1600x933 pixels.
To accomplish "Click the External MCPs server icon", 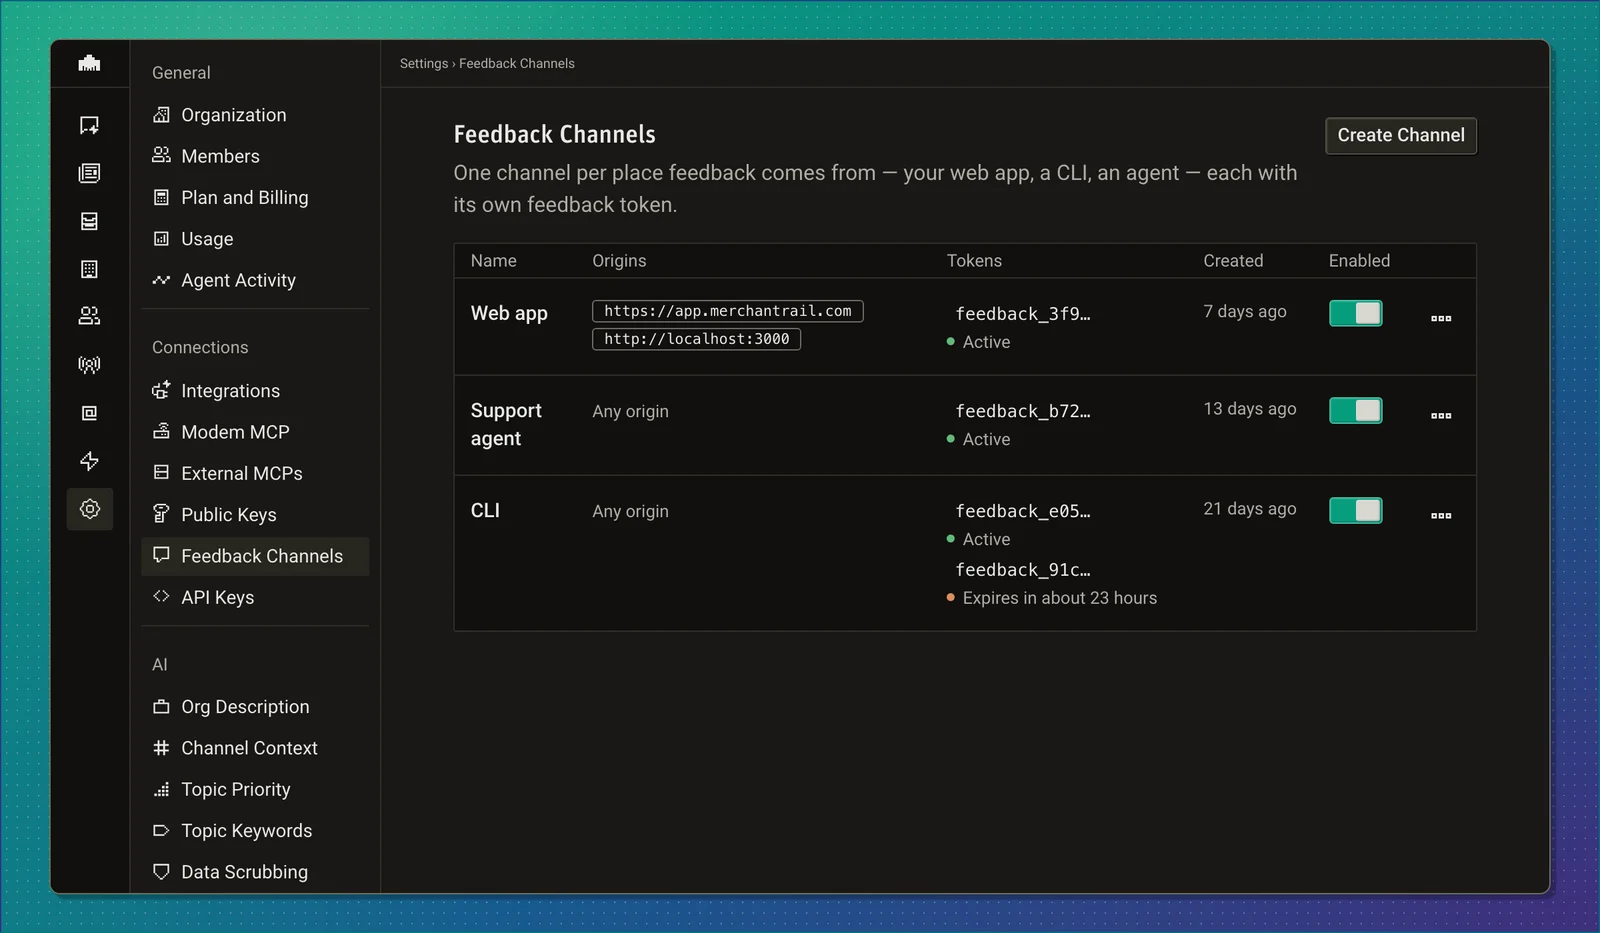I will tap(161, 472).
